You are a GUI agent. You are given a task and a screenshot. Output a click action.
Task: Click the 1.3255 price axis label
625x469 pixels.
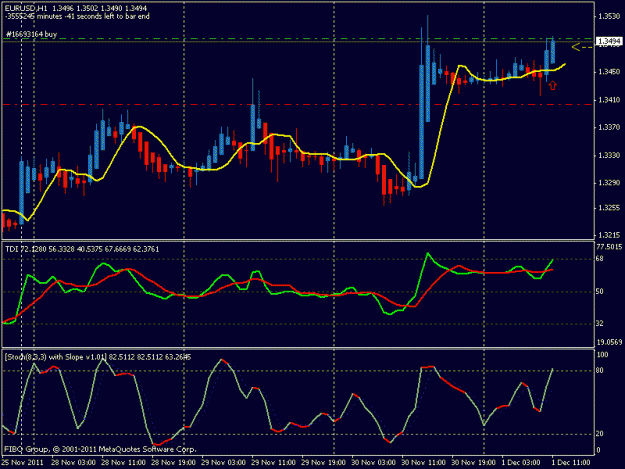pos(609,208)
